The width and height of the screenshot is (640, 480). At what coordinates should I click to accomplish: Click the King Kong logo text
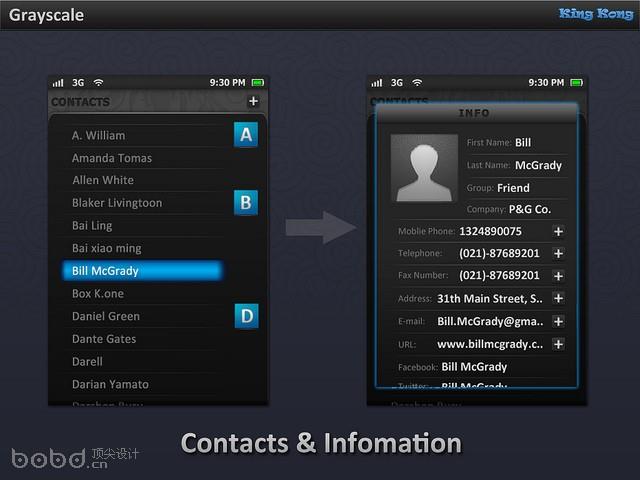coord(595,14)
